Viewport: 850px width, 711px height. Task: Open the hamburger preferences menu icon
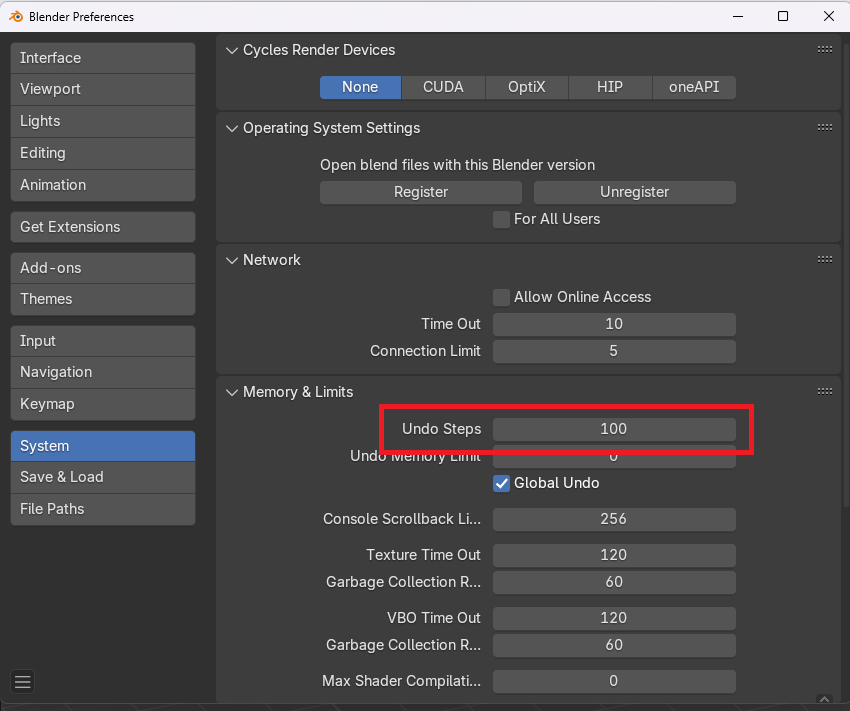[23, 681]
